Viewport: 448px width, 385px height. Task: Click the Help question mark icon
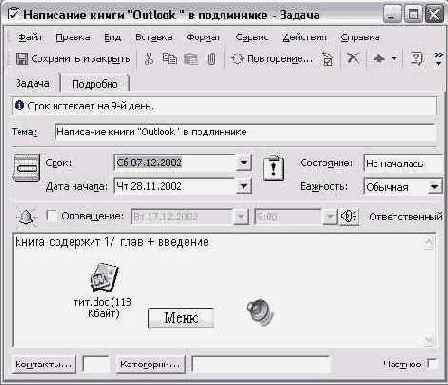[416, 59]
